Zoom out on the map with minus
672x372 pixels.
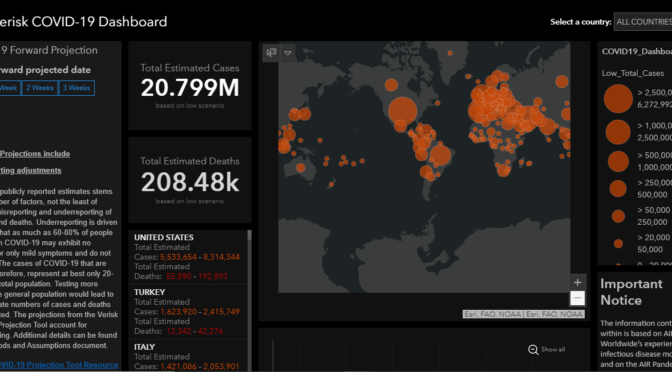tap(577, 298)
